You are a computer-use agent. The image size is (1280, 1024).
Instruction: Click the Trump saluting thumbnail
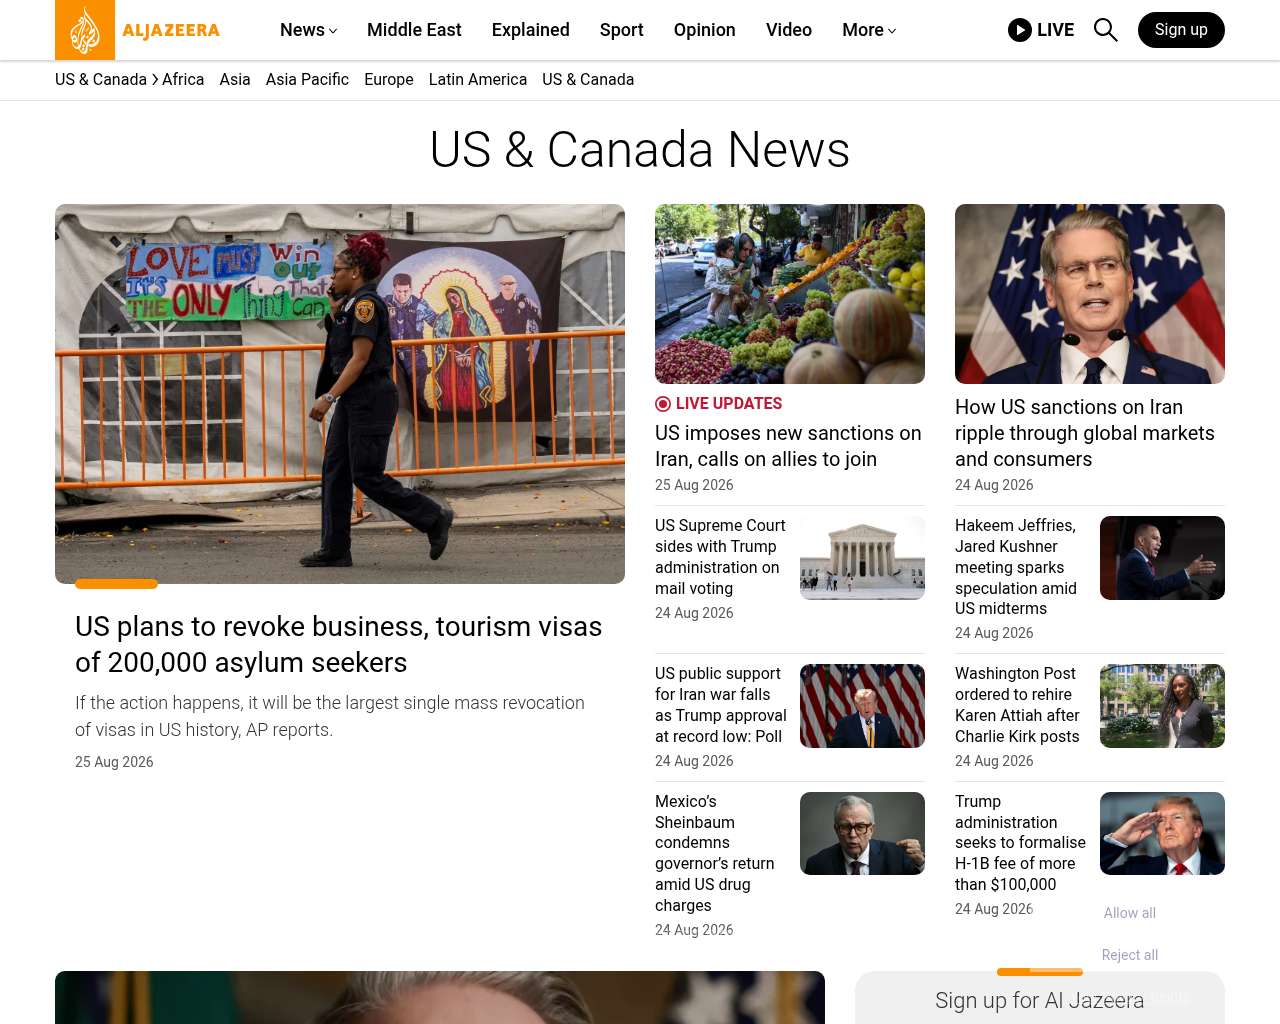click(x=1162, y=834)
